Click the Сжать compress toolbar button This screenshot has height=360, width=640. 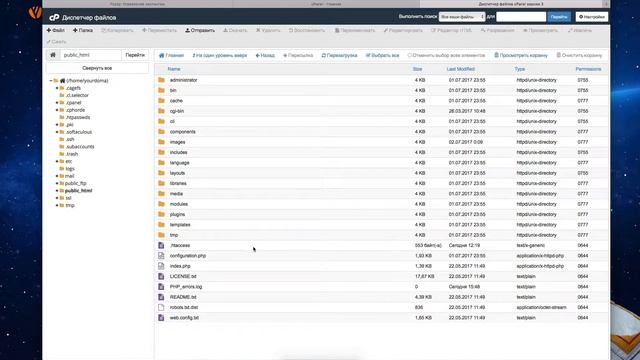pyautogui.click(x=56, y=42)
